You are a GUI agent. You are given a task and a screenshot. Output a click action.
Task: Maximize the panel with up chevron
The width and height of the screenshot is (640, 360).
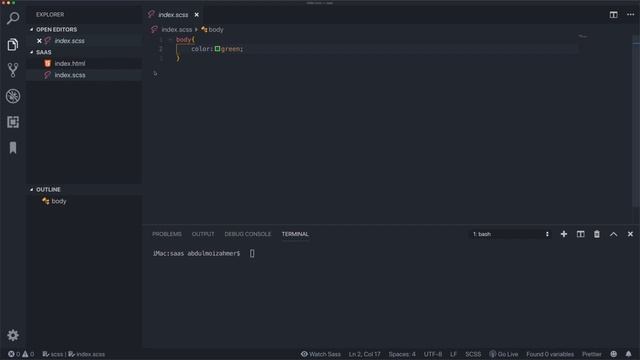pyautogui.click(x=613, y=234)
